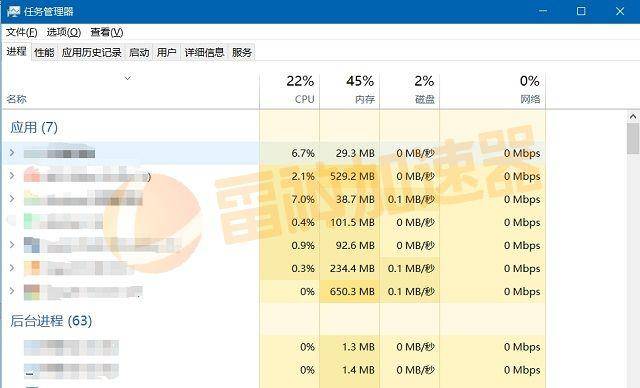Expand the app row using 92.6 MB
The height and width of the screenshot is (388, 640).
point(12,244)
